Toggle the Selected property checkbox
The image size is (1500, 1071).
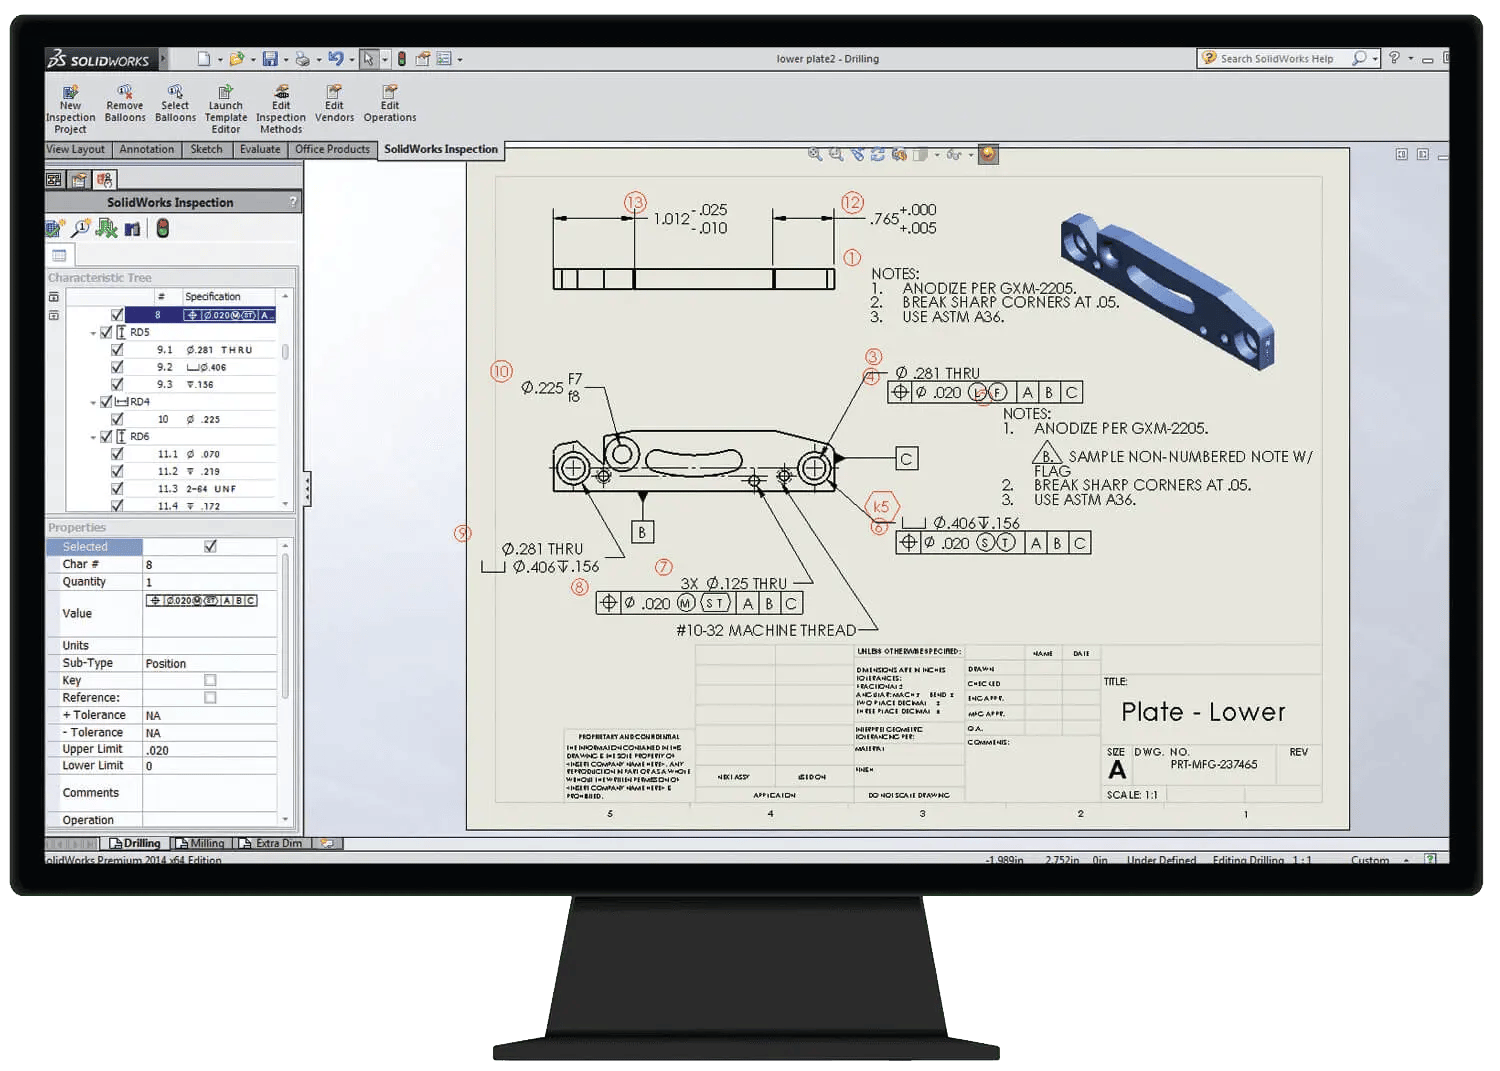pos(210,546)
